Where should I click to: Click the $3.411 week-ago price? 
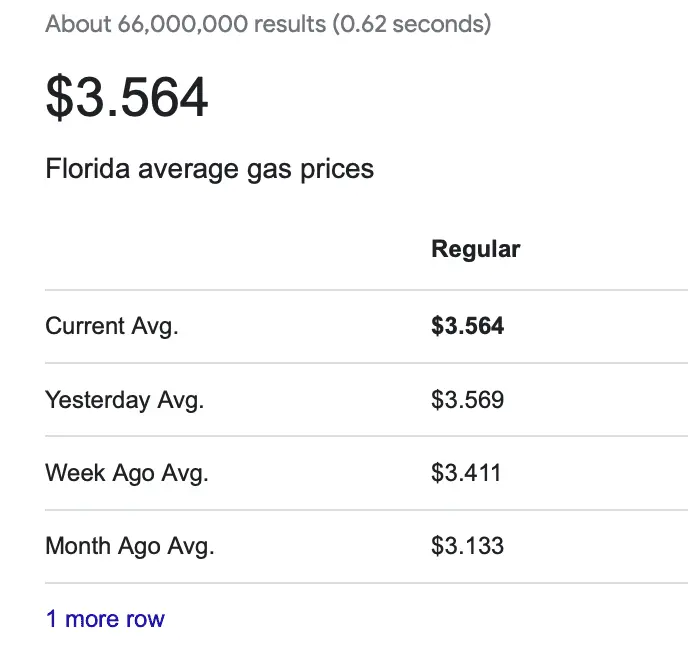[x=465, y=473]
